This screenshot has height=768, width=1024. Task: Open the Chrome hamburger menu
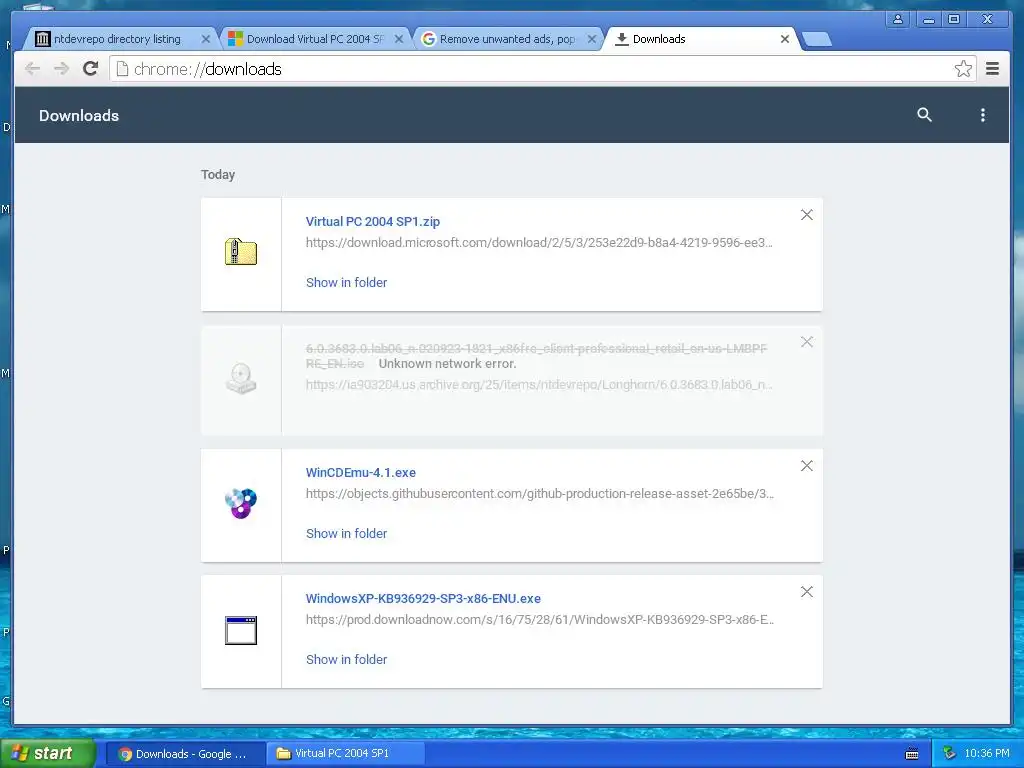tap(992, 69)
